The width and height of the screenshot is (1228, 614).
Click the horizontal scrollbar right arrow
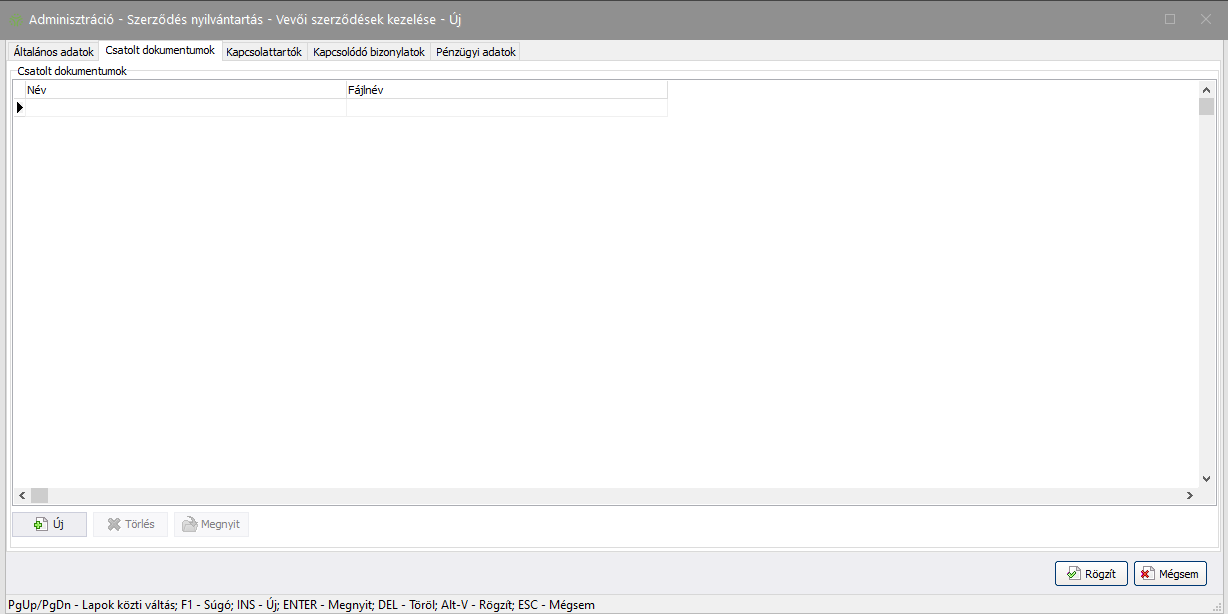pyautogui.click(x=1189, y=495)
